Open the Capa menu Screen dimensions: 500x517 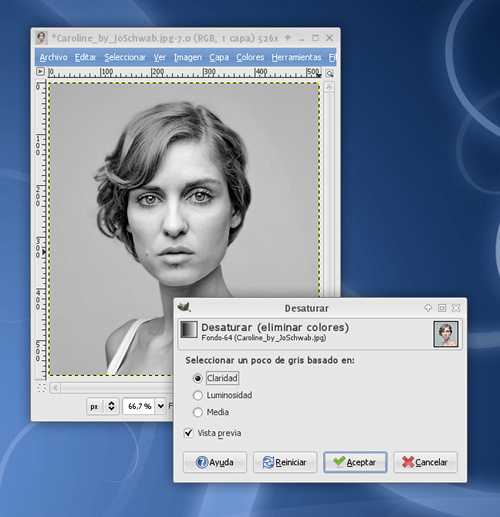tap(219, 57)
